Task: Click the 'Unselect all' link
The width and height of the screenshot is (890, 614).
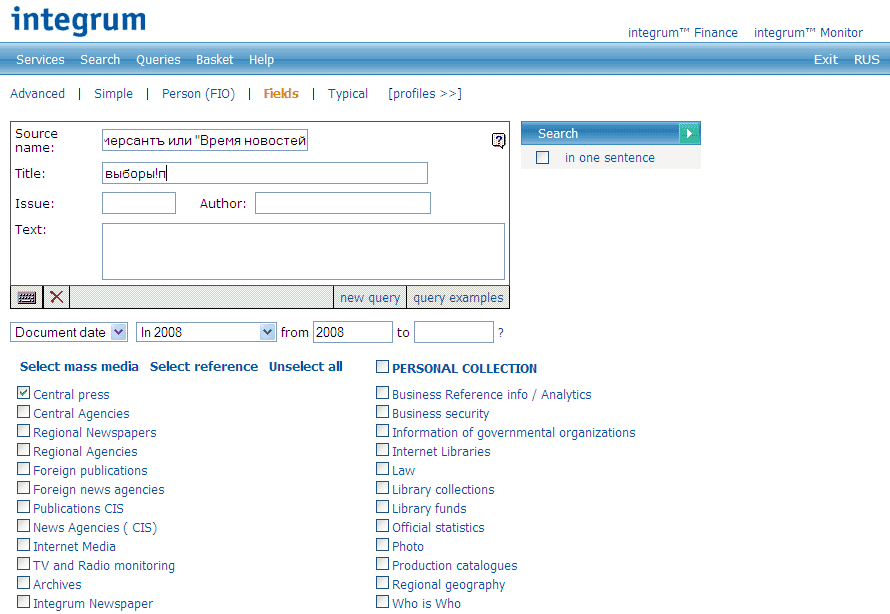Action: pyautogui.click(x=305, y=367)
